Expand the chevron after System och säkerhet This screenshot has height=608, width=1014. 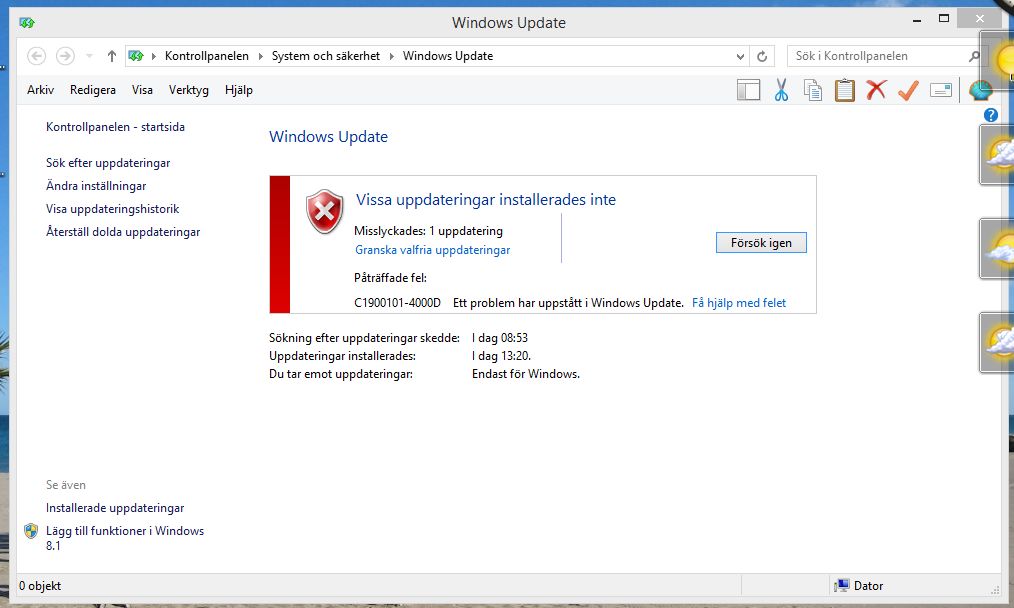pos(391,56)
